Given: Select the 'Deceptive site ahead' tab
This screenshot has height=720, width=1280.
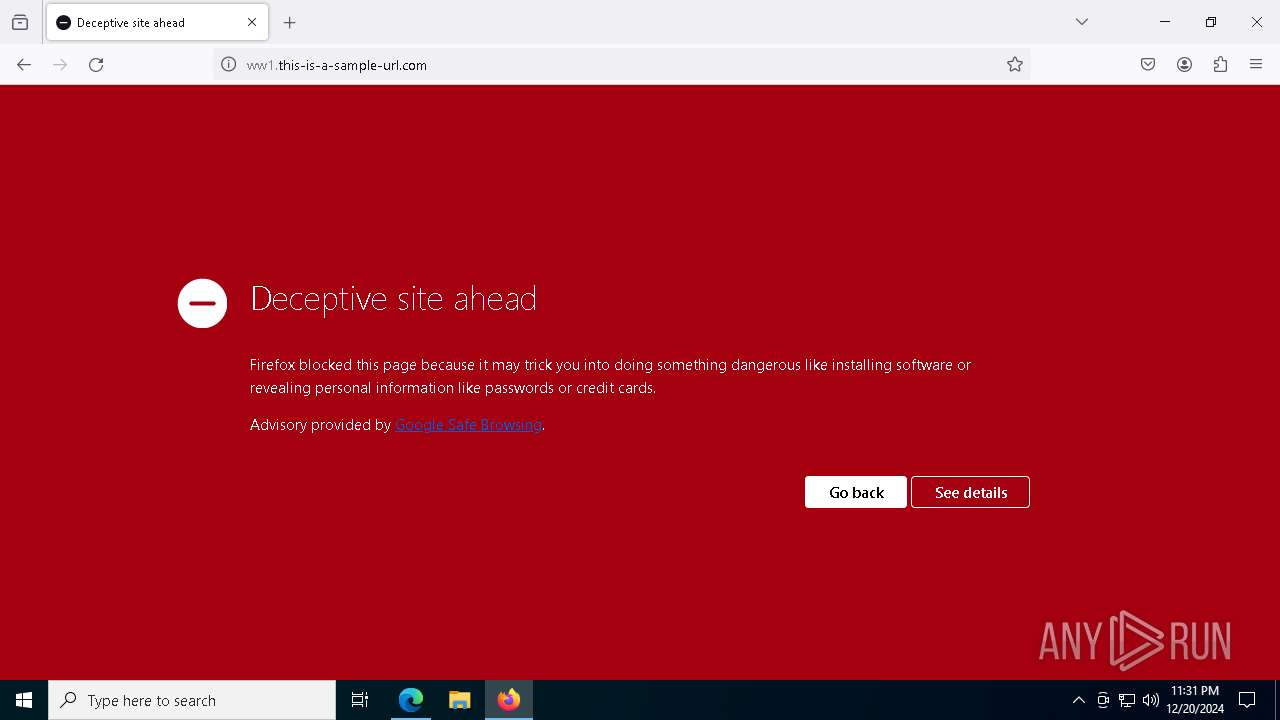Looking at the screenshot, I should 157,22.
